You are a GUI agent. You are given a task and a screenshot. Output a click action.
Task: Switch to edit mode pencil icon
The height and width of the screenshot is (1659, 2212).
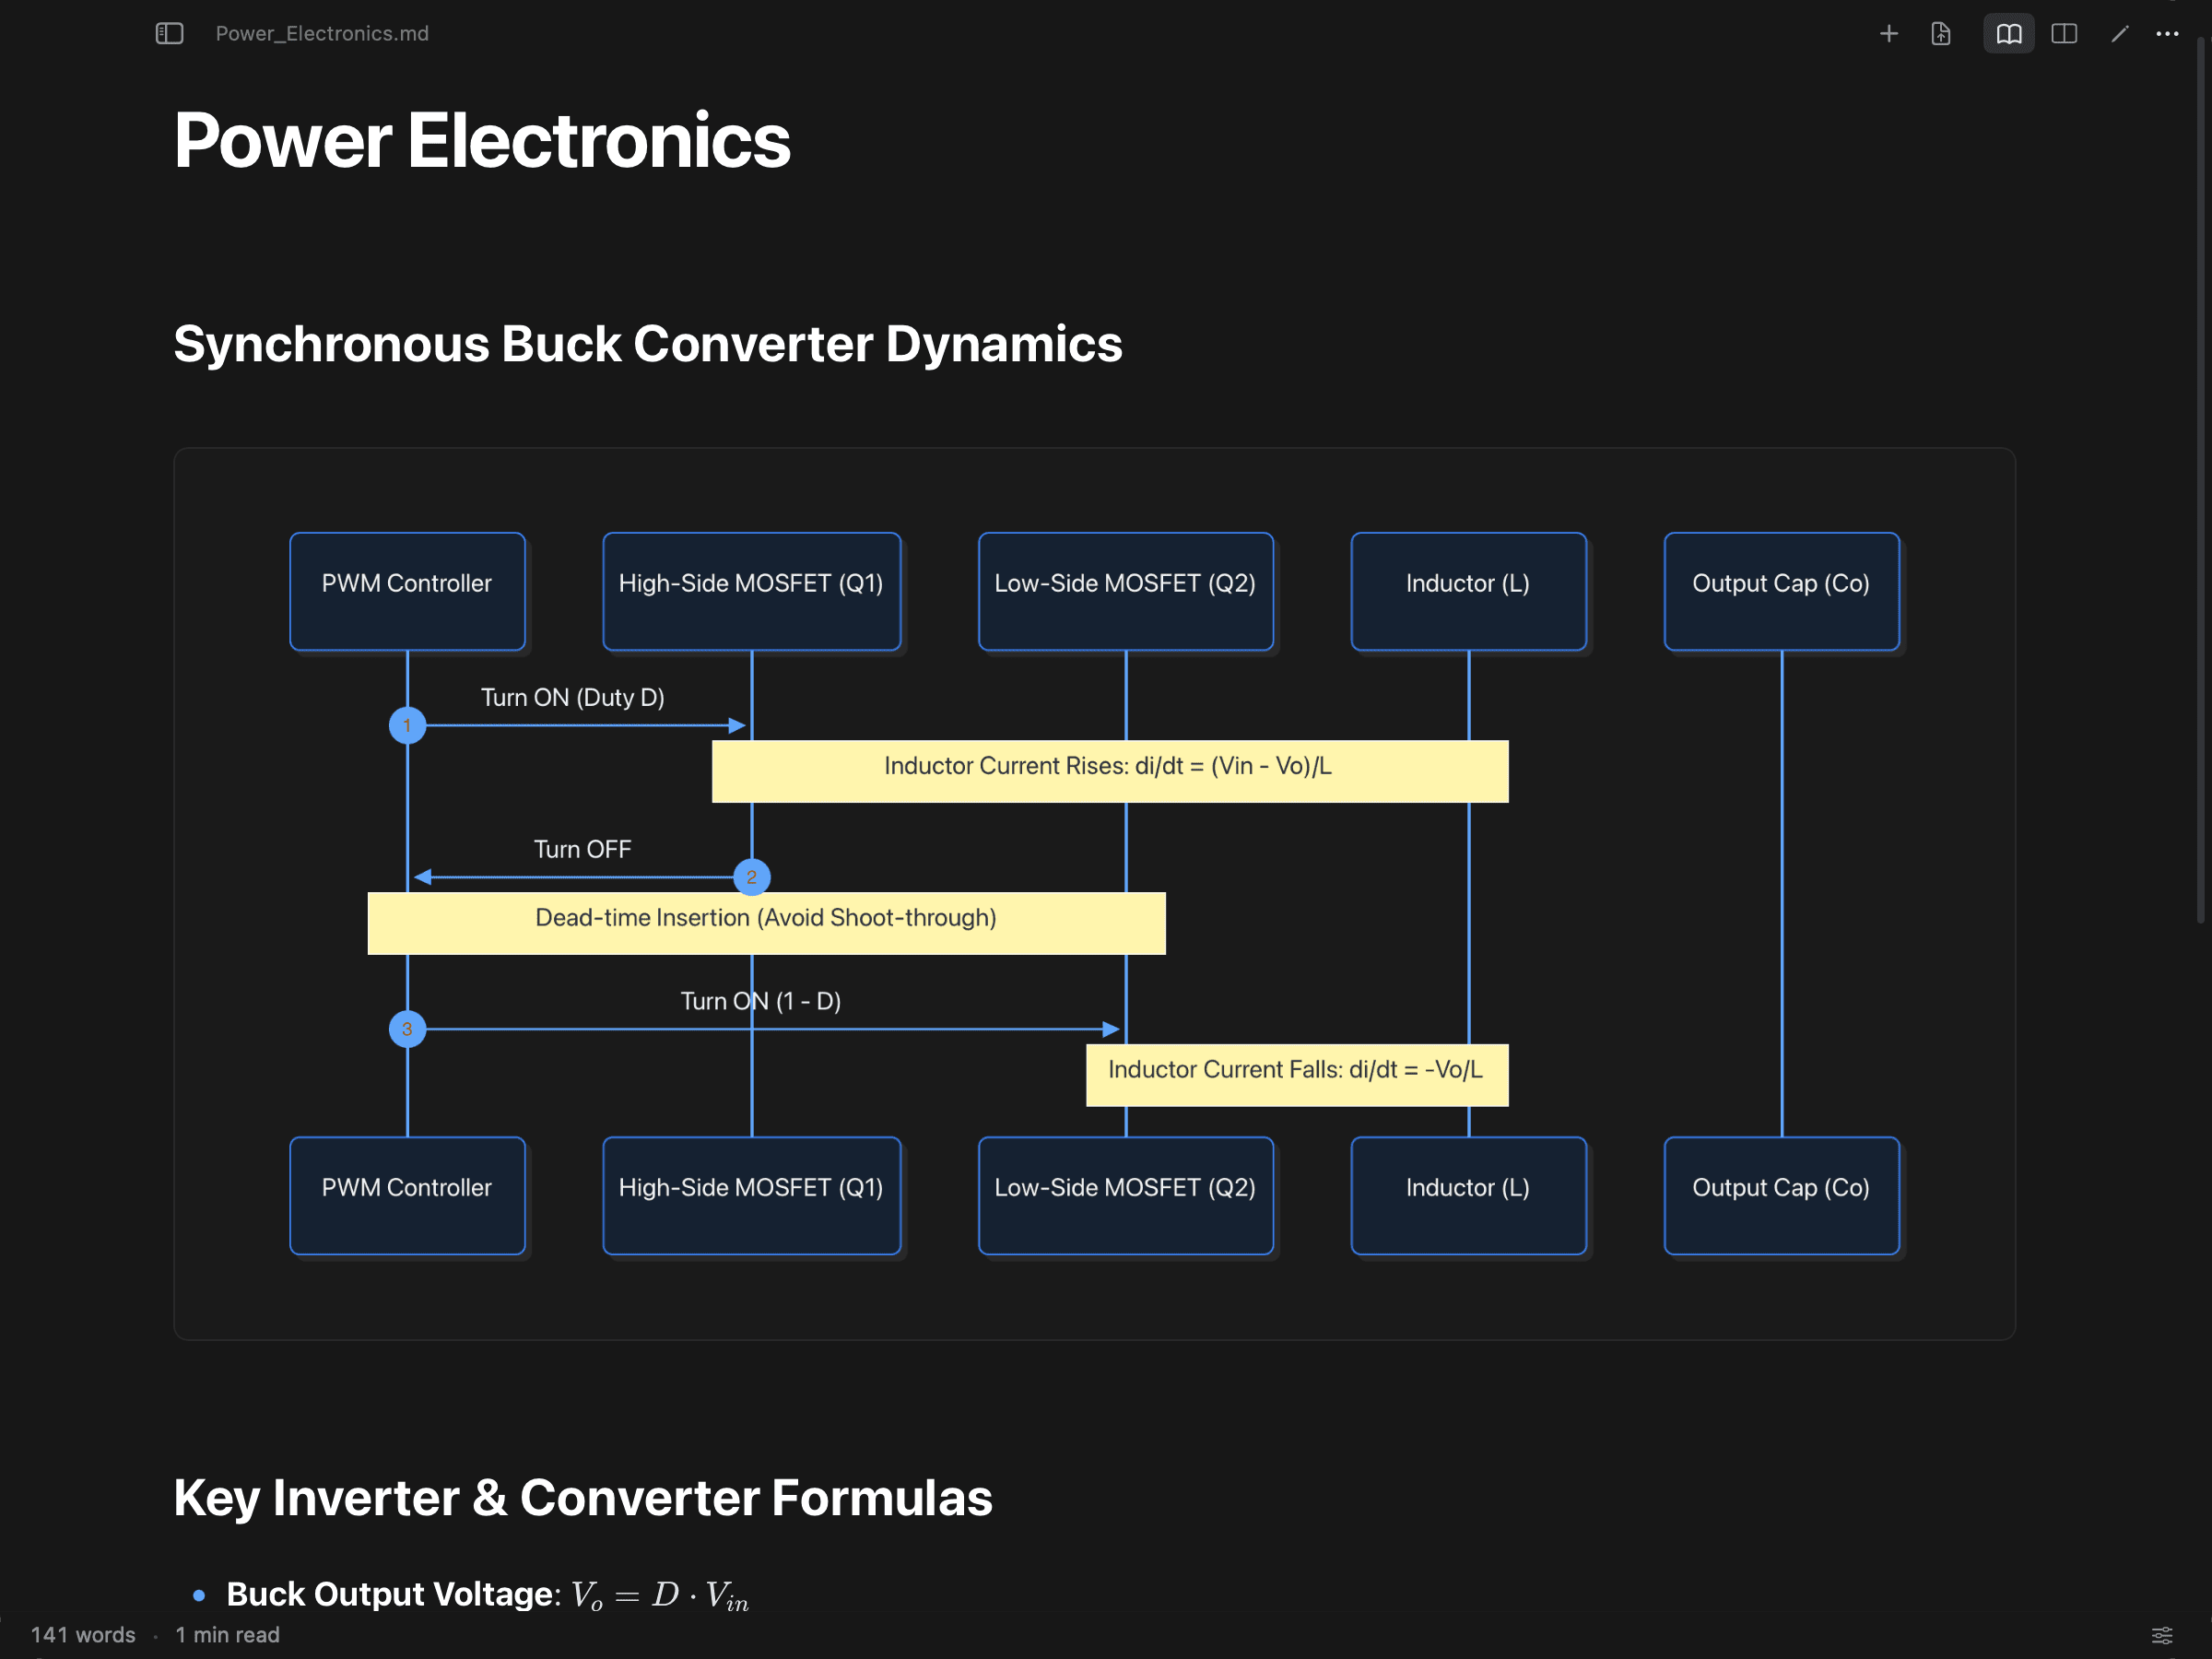[2119, 34]
